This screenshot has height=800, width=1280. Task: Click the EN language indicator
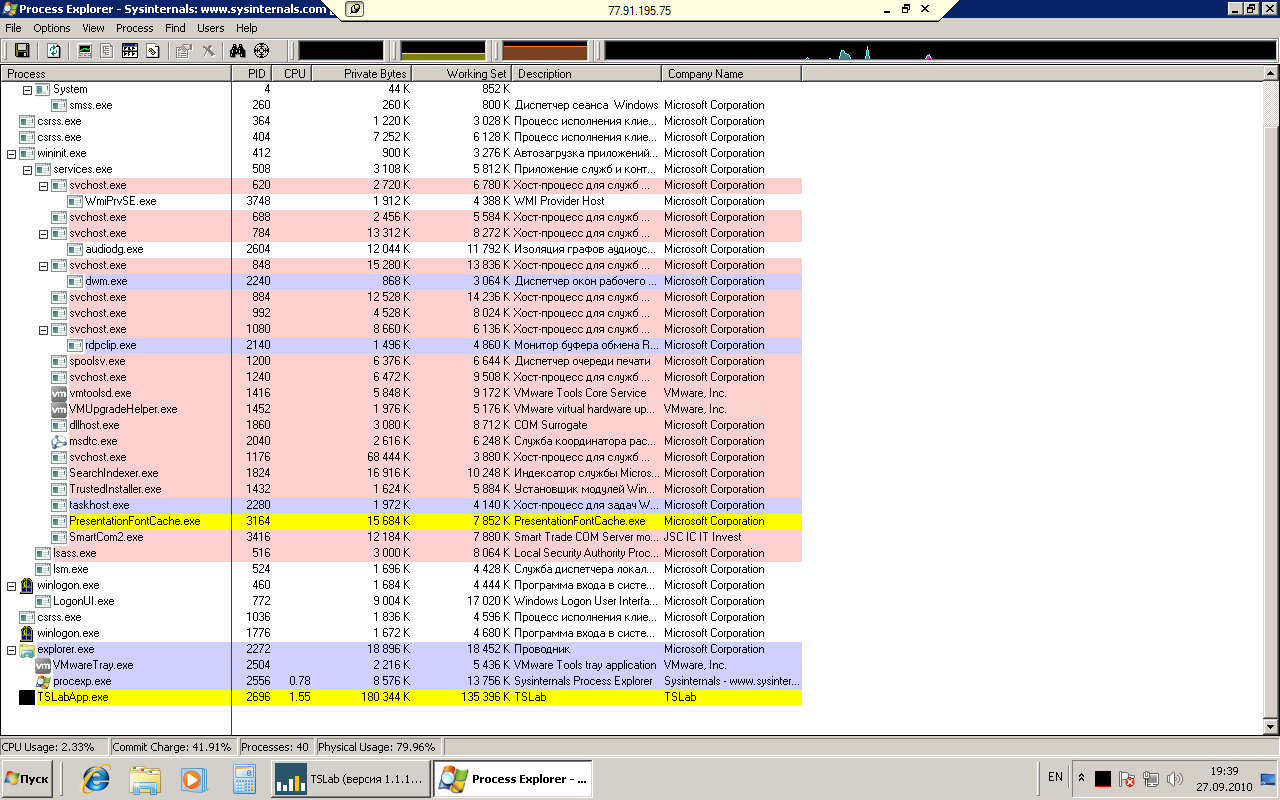1055,777
